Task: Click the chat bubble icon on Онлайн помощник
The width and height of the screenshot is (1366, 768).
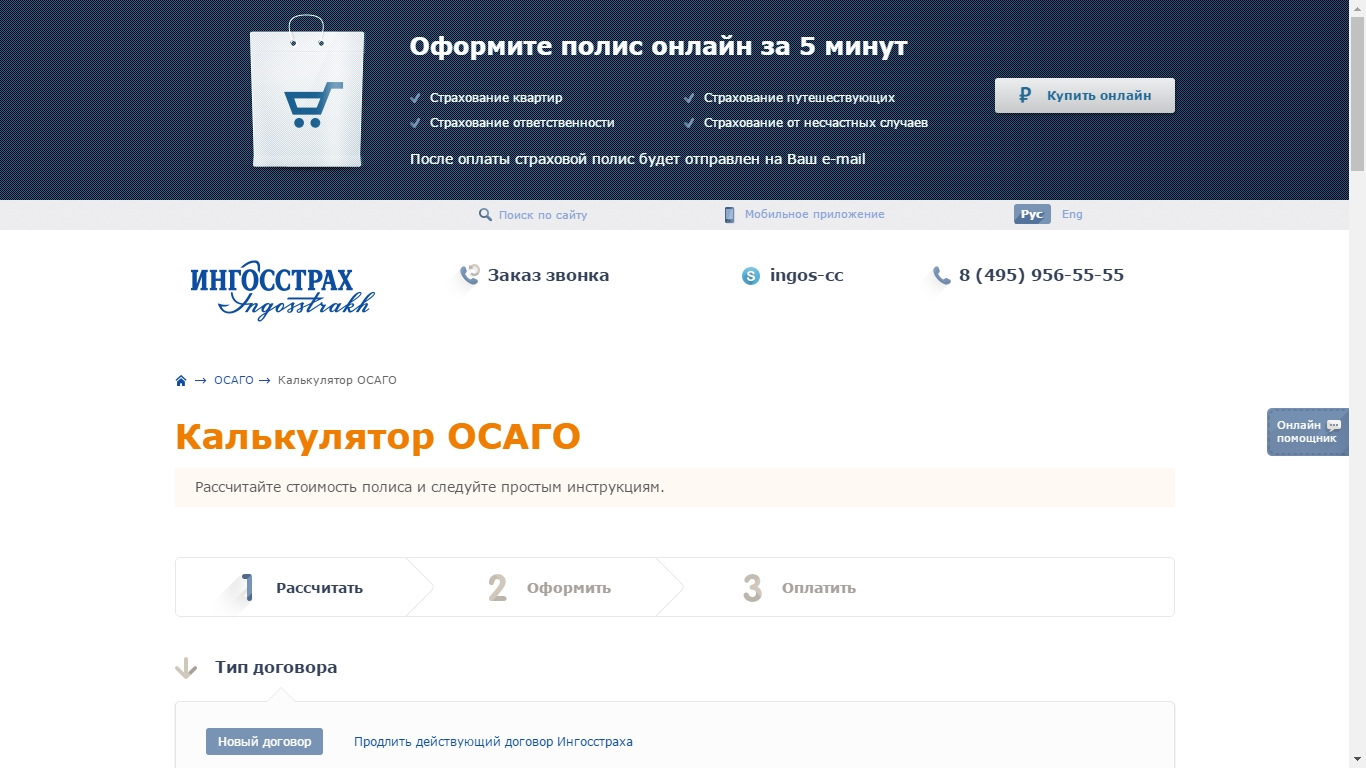Action: click(x=1334, y=425)
